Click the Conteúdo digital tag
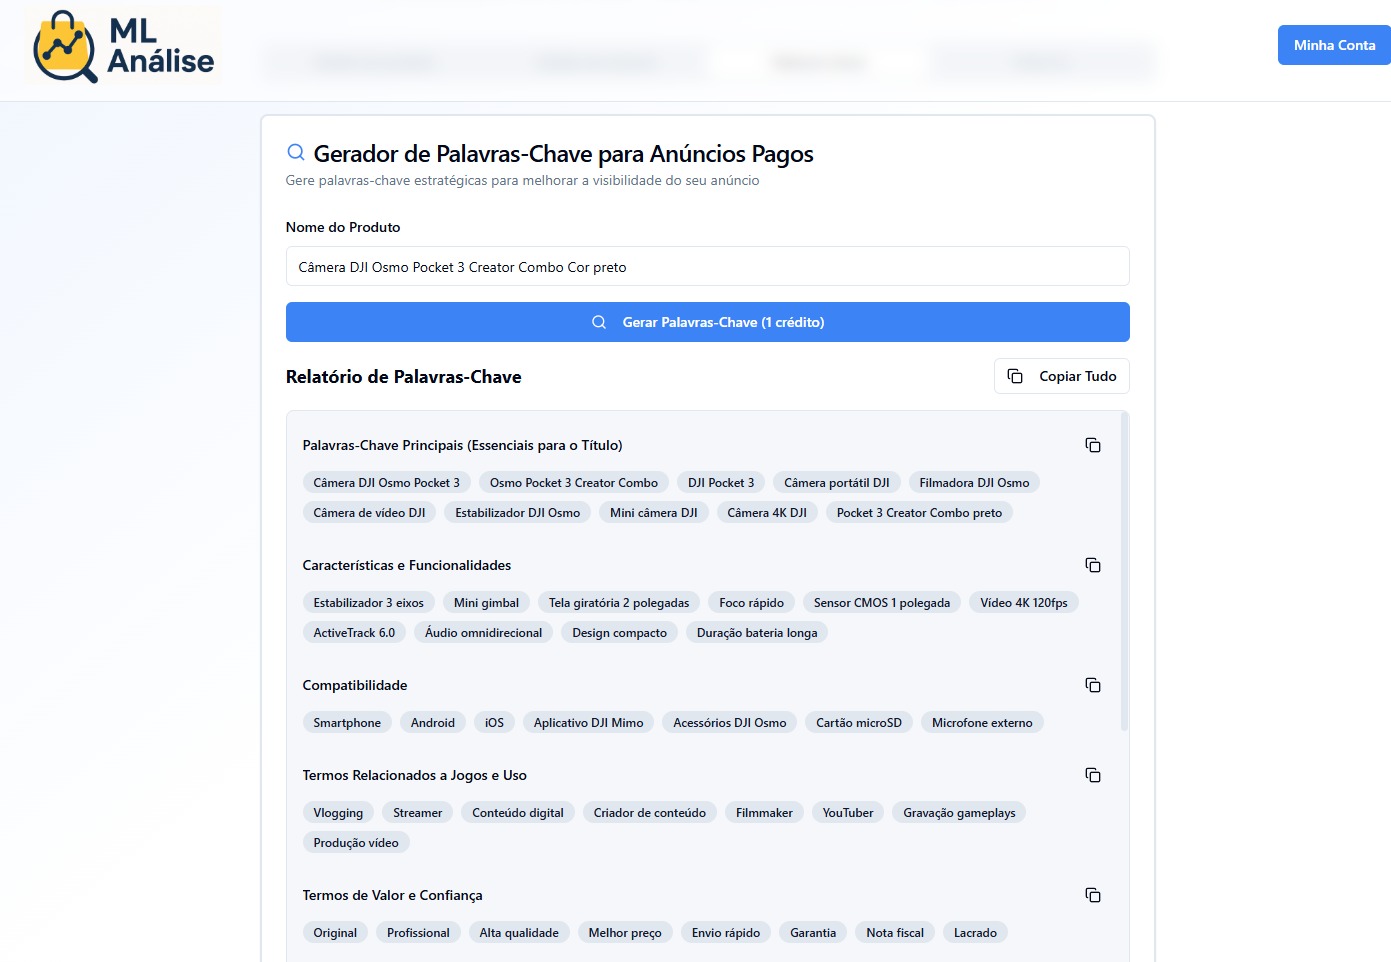The width and height of the screenshot is (1391, 962). coord(517,813)
